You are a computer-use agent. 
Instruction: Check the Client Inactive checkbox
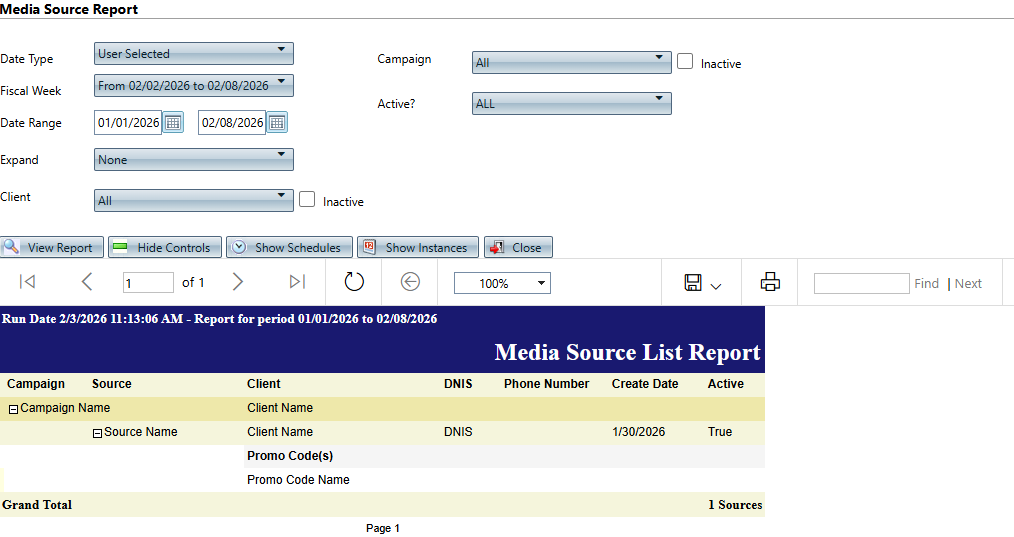click(307, 200)
